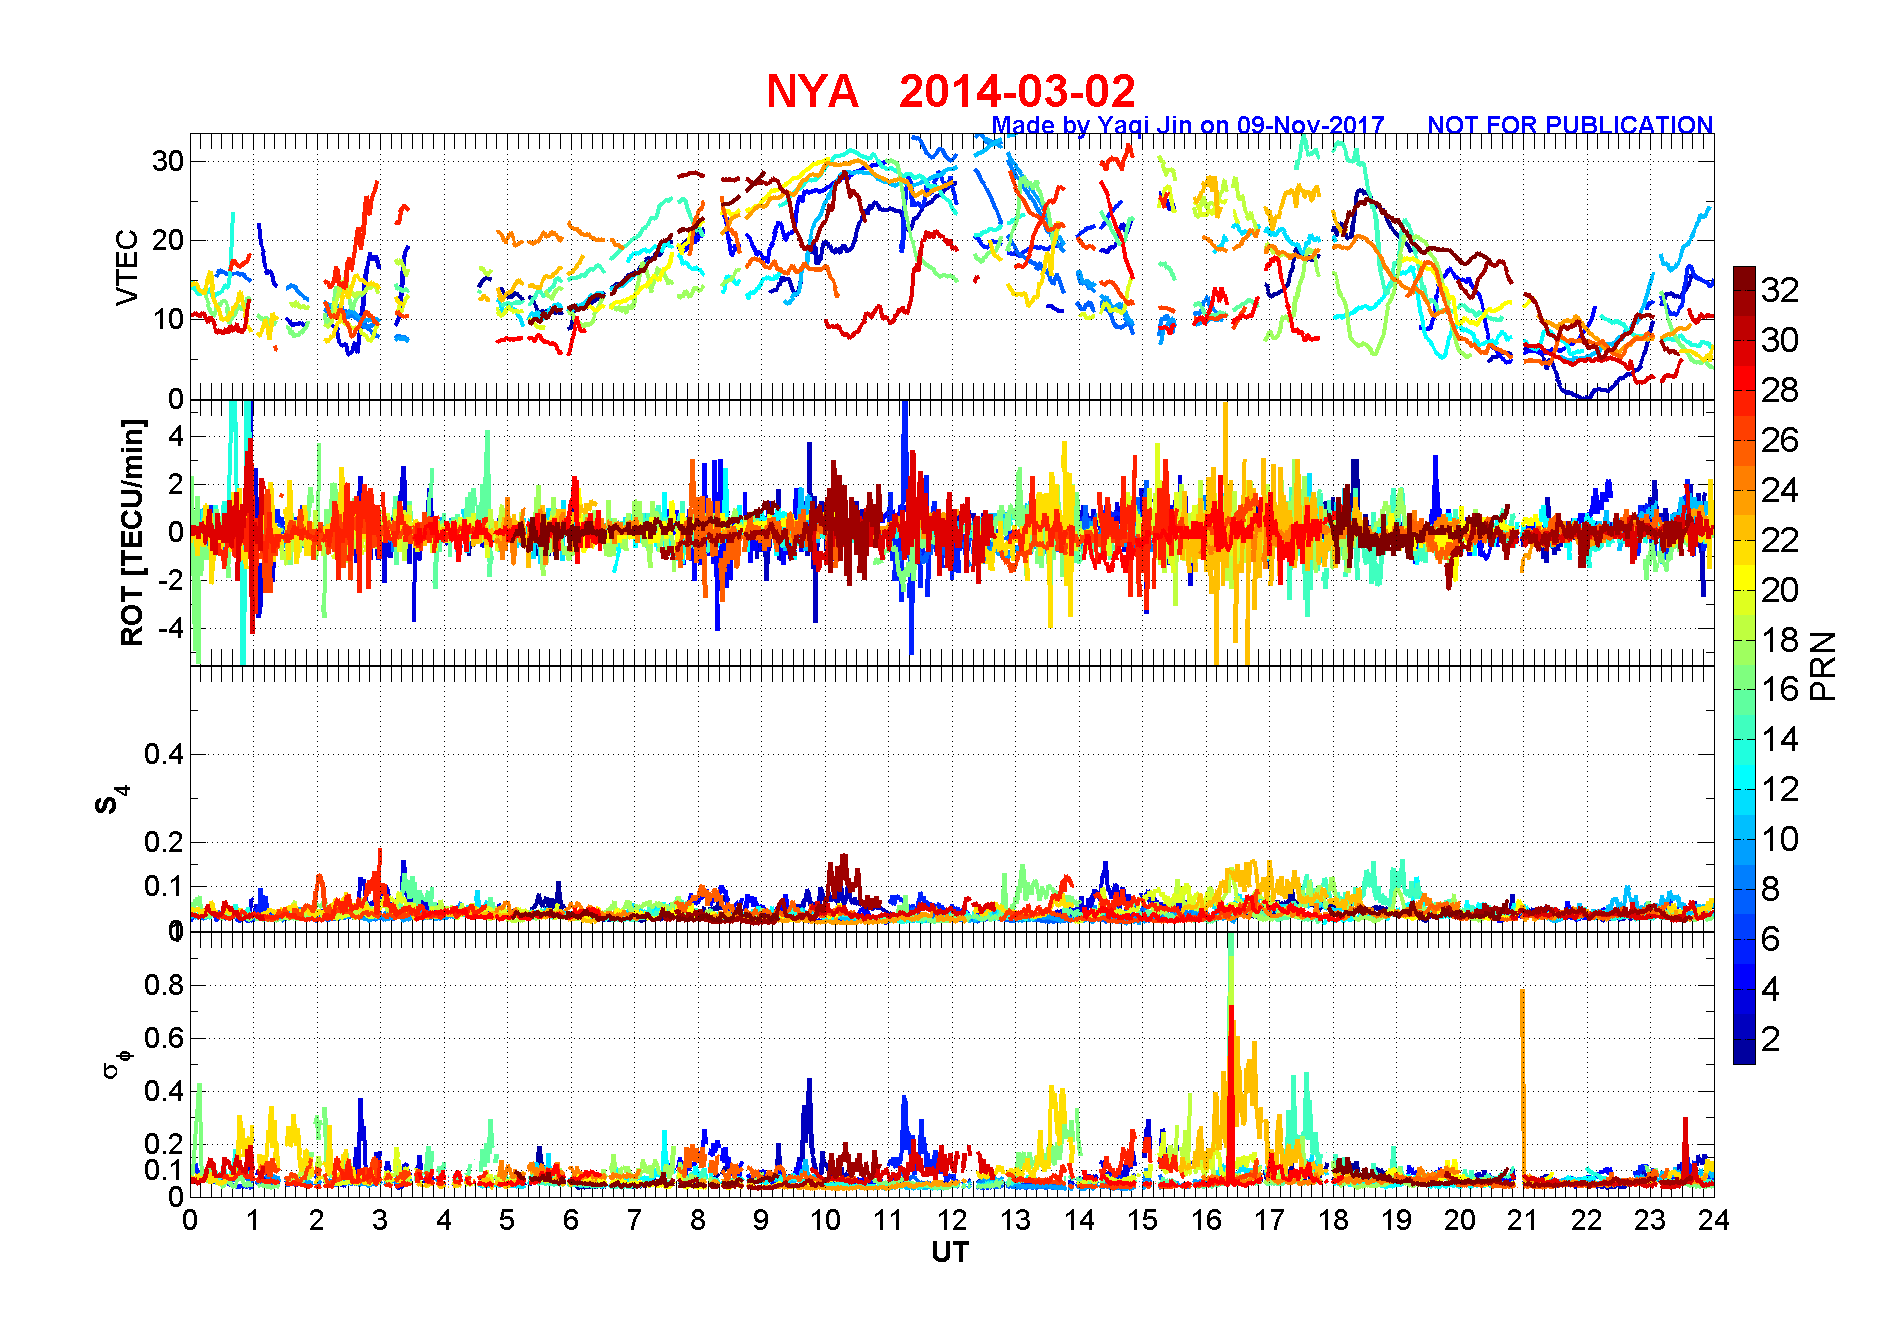The height and width of the screenshot is (1330, 1904).
Task: Click the VTEC axis tick 30
Action: click(x=168, y=160)
